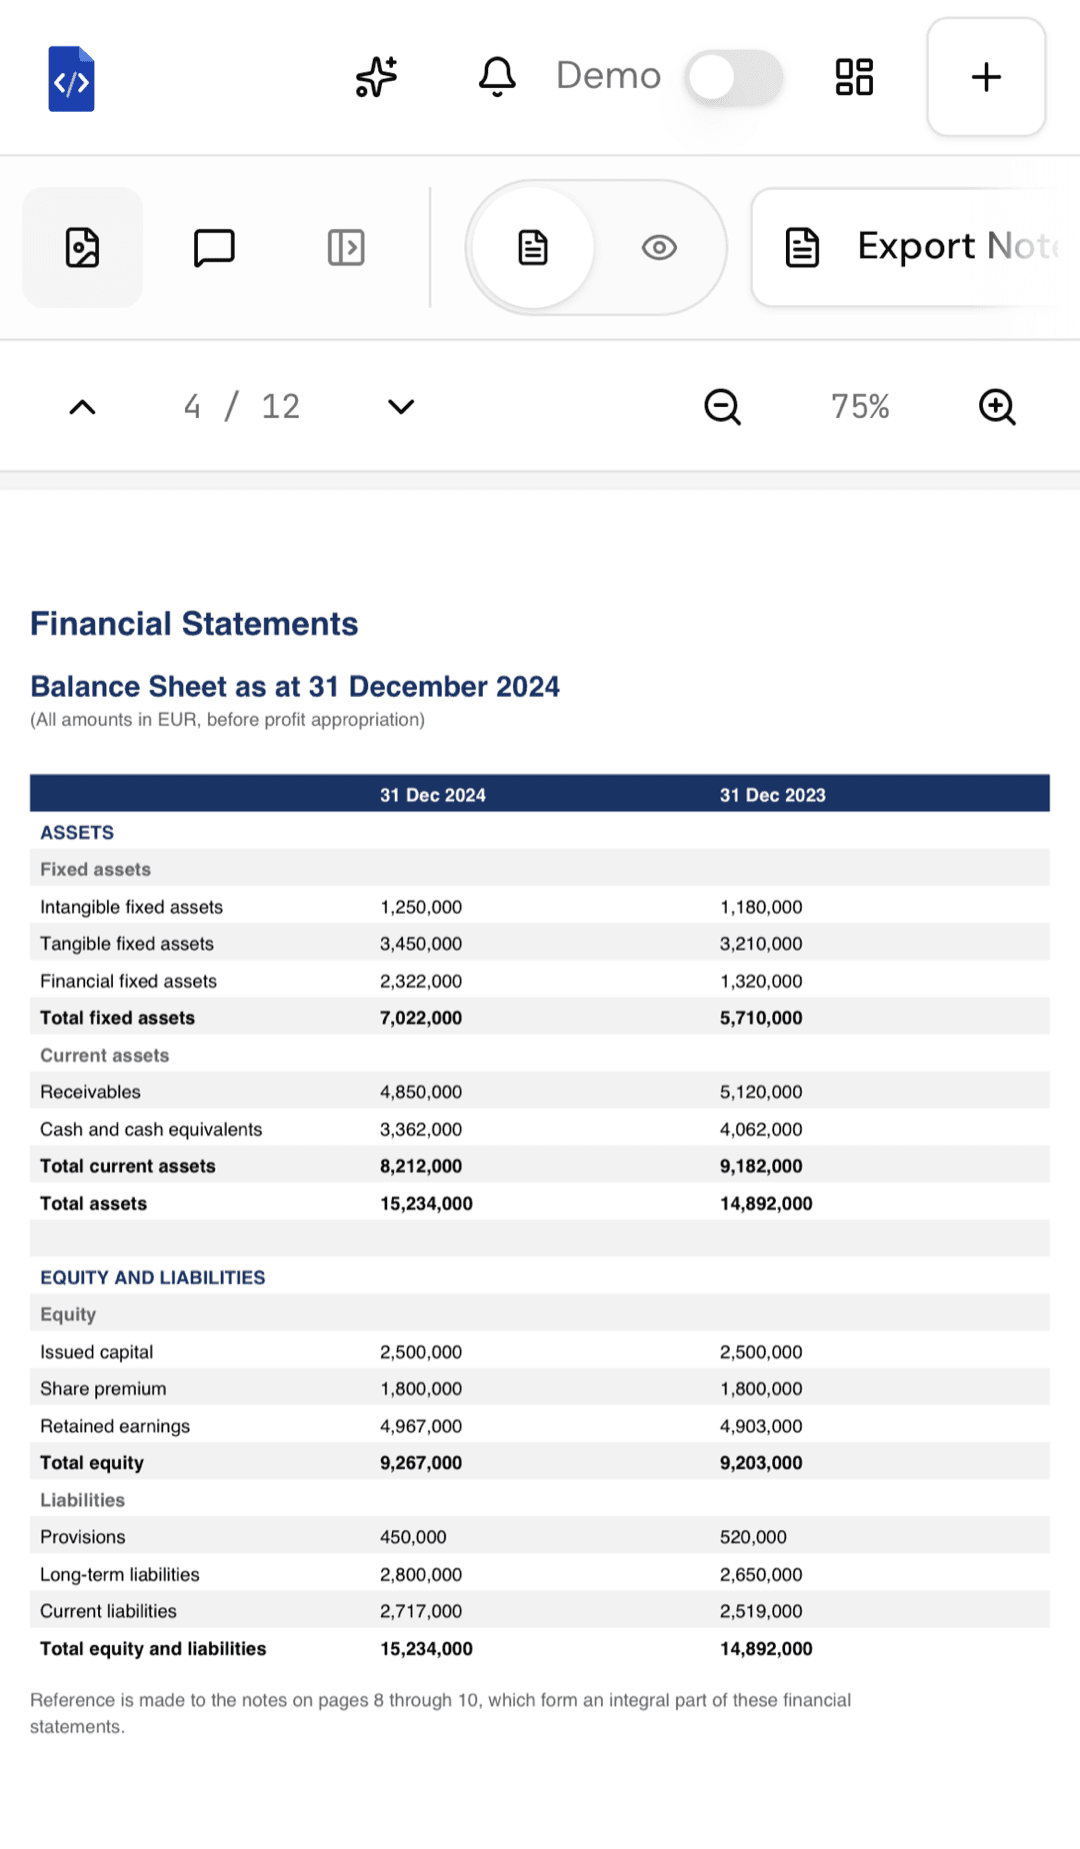Click the Receivables row label
This screenshot has width=1080, height=1849.
click(x=90, y=1092)
